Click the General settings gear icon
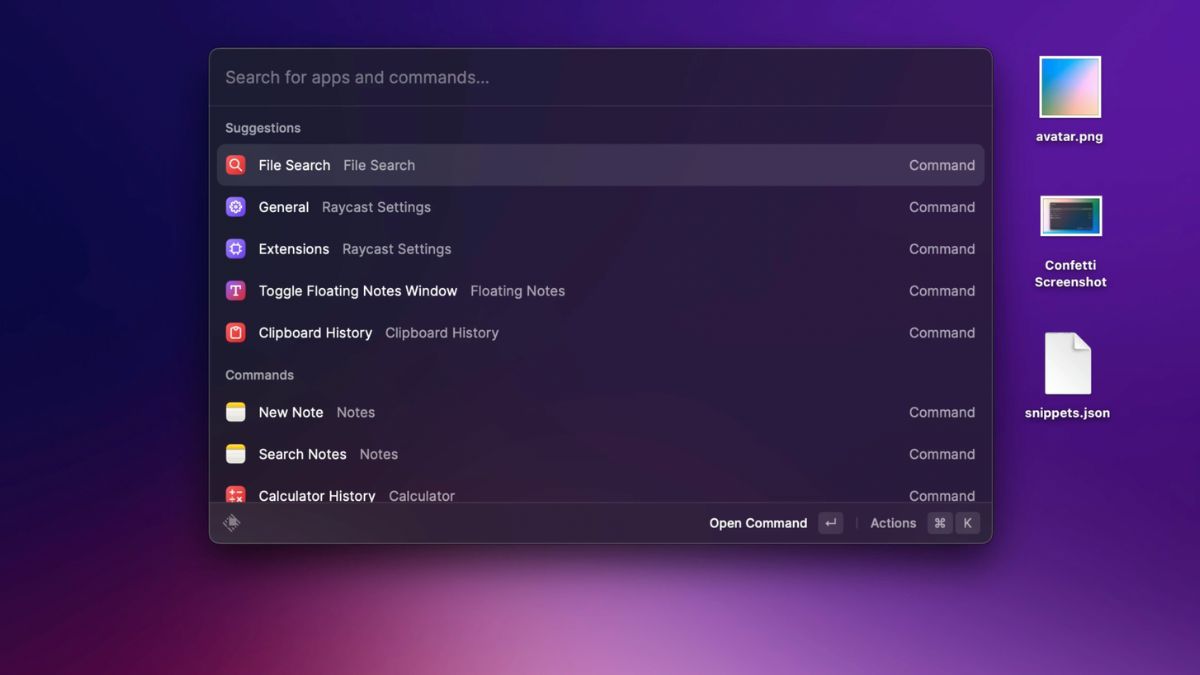Image resolution: width=1200 pixels, height=675 pixels. point(235,207)
